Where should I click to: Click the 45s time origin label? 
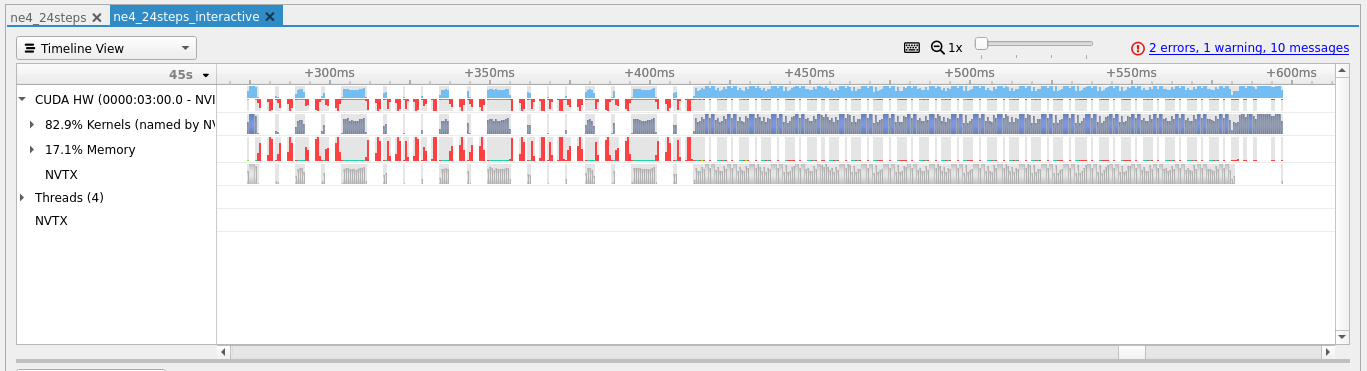(x=180, y=75)
